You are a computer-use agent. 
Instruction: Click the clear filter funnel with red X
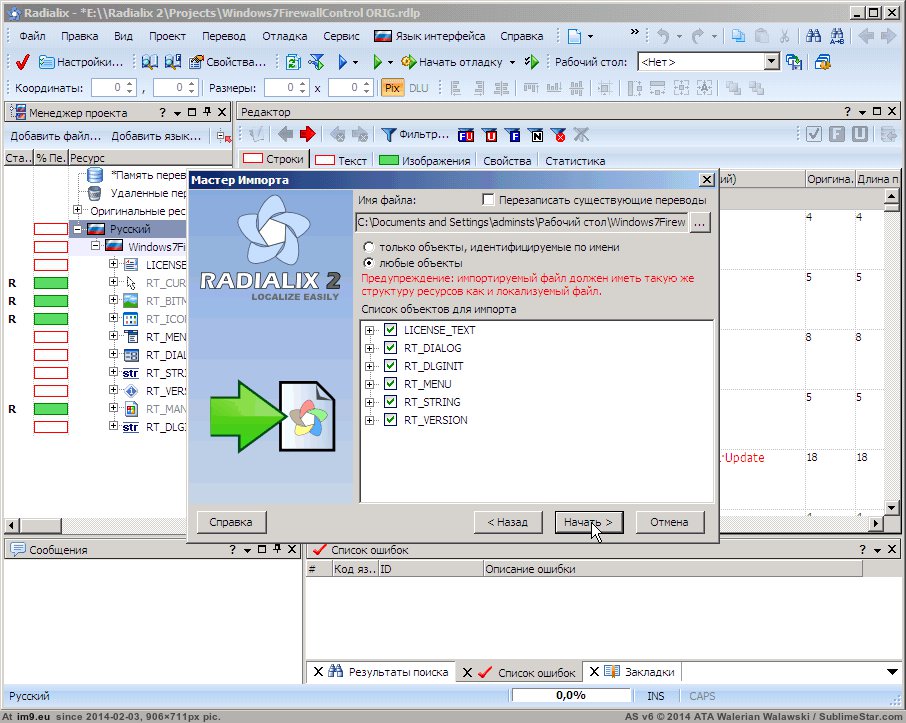[x=559, y=135]
